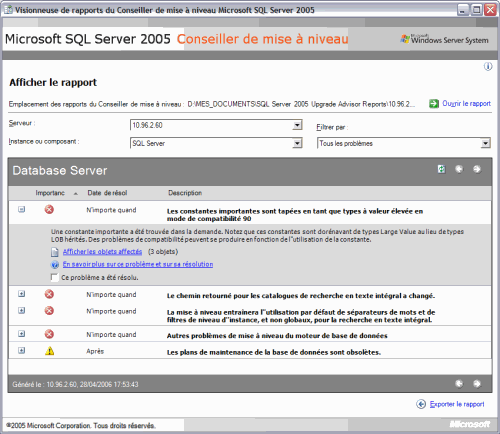Close the Visionneuse de rapports window
This screenshot has height=434, width=500.
coord(490,10)
